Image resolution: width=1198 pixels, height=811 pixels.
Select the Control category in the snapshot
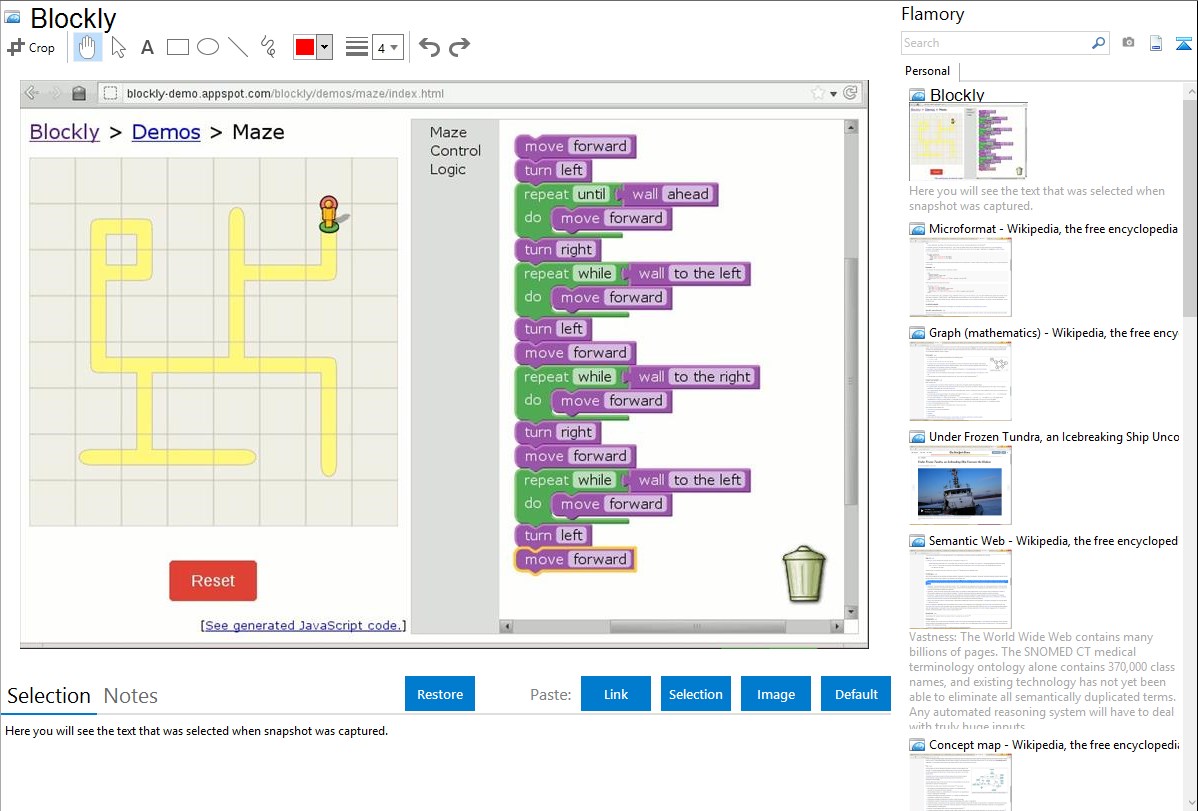(455, 151)
